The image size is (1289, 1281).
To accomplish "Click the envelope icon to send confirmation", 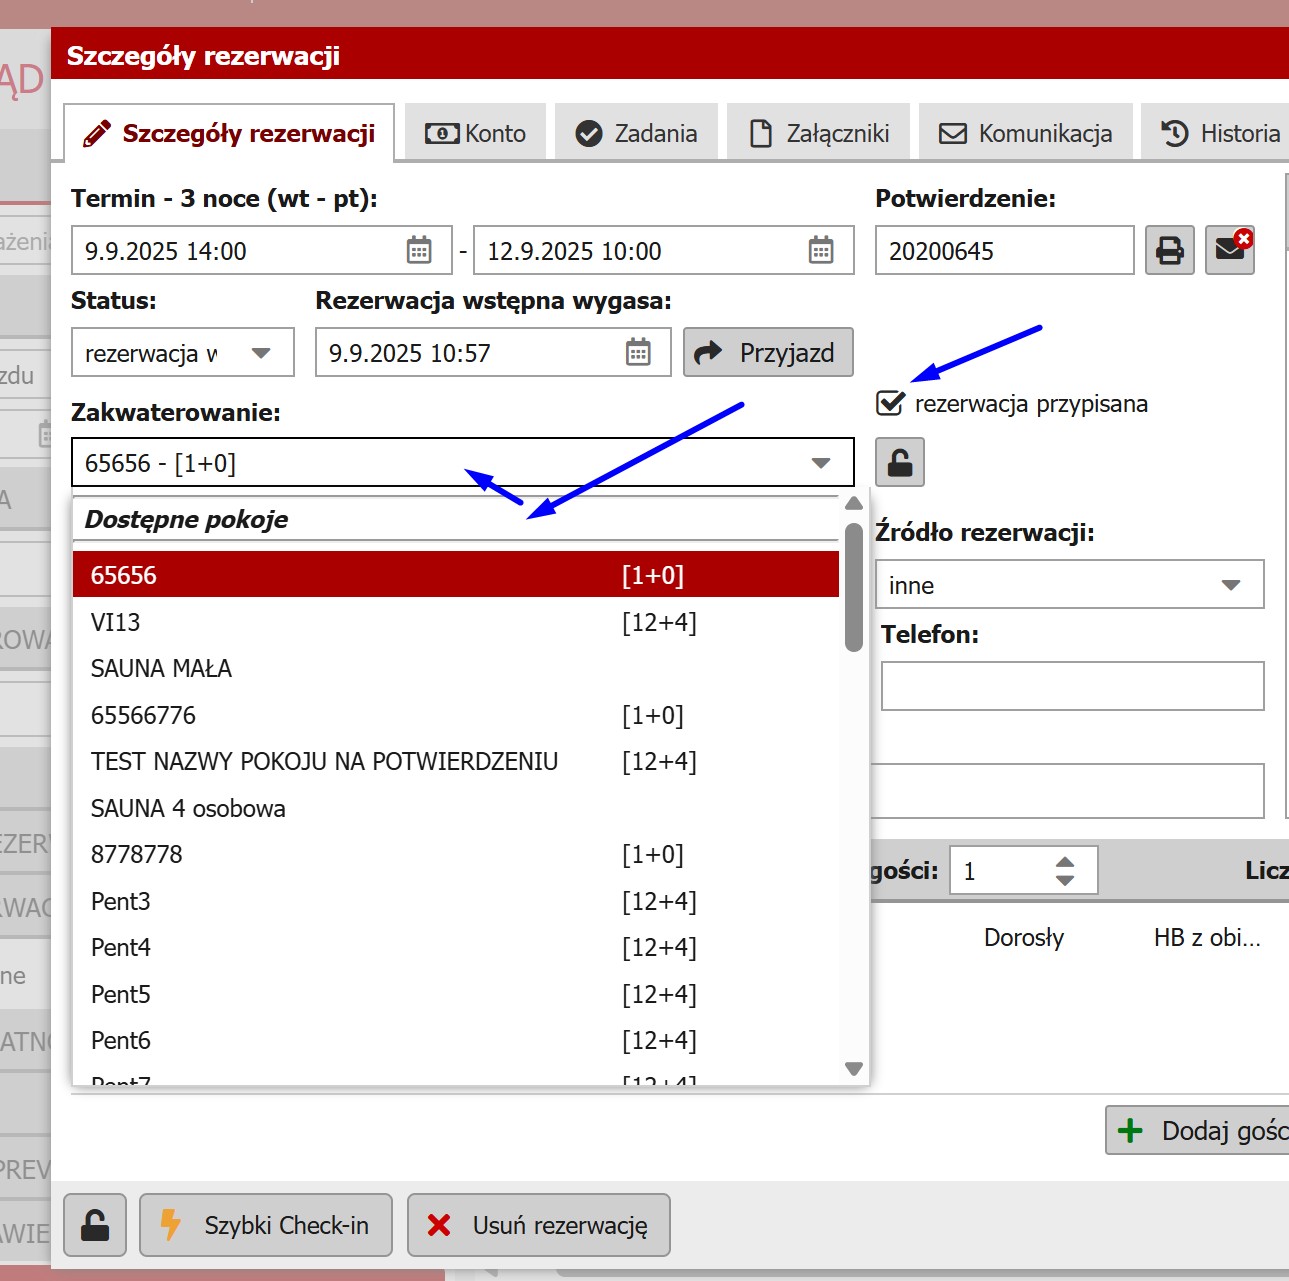I will pyautogui.click(x=1230, y=250).
